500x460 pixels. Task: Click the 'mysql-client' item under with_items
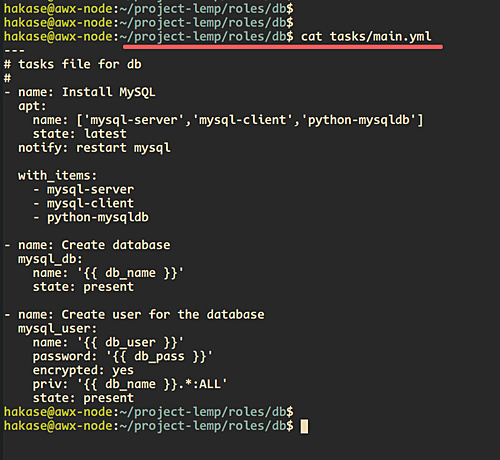90,203
